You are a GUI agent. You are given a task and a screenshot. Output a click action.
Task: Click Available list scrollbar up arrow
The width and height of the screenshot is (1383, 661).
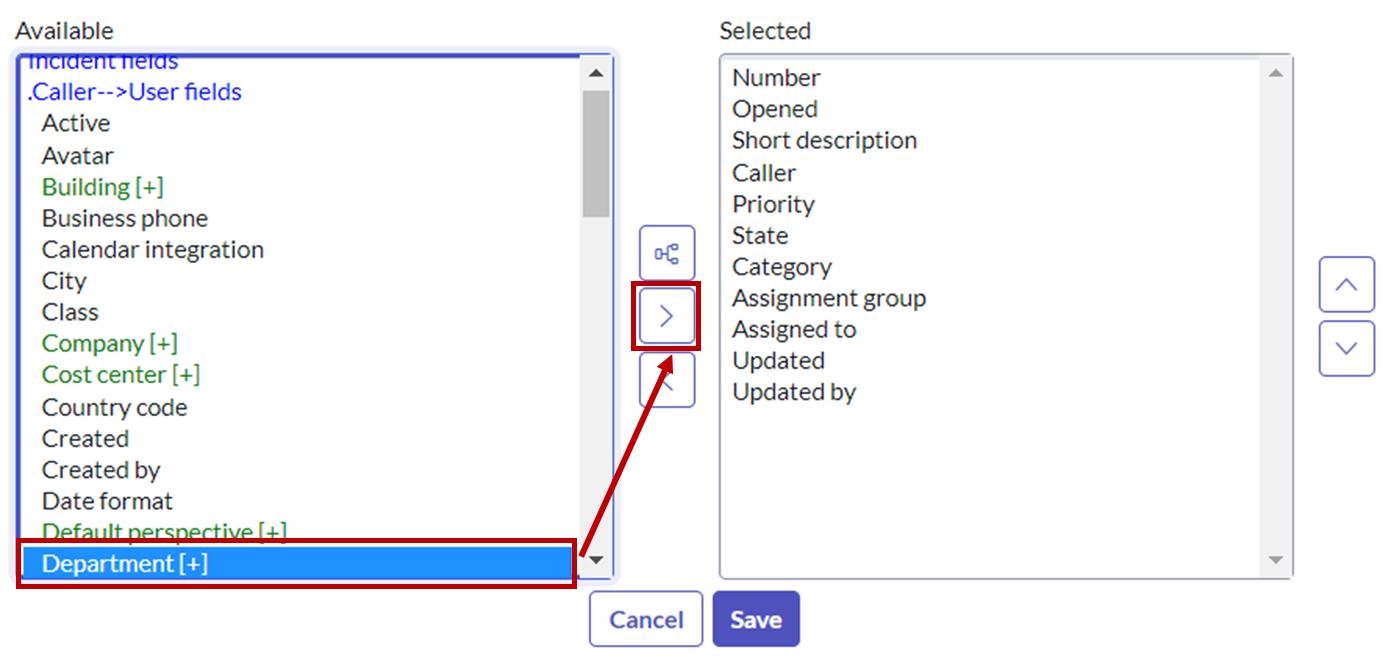click(596, 72)
